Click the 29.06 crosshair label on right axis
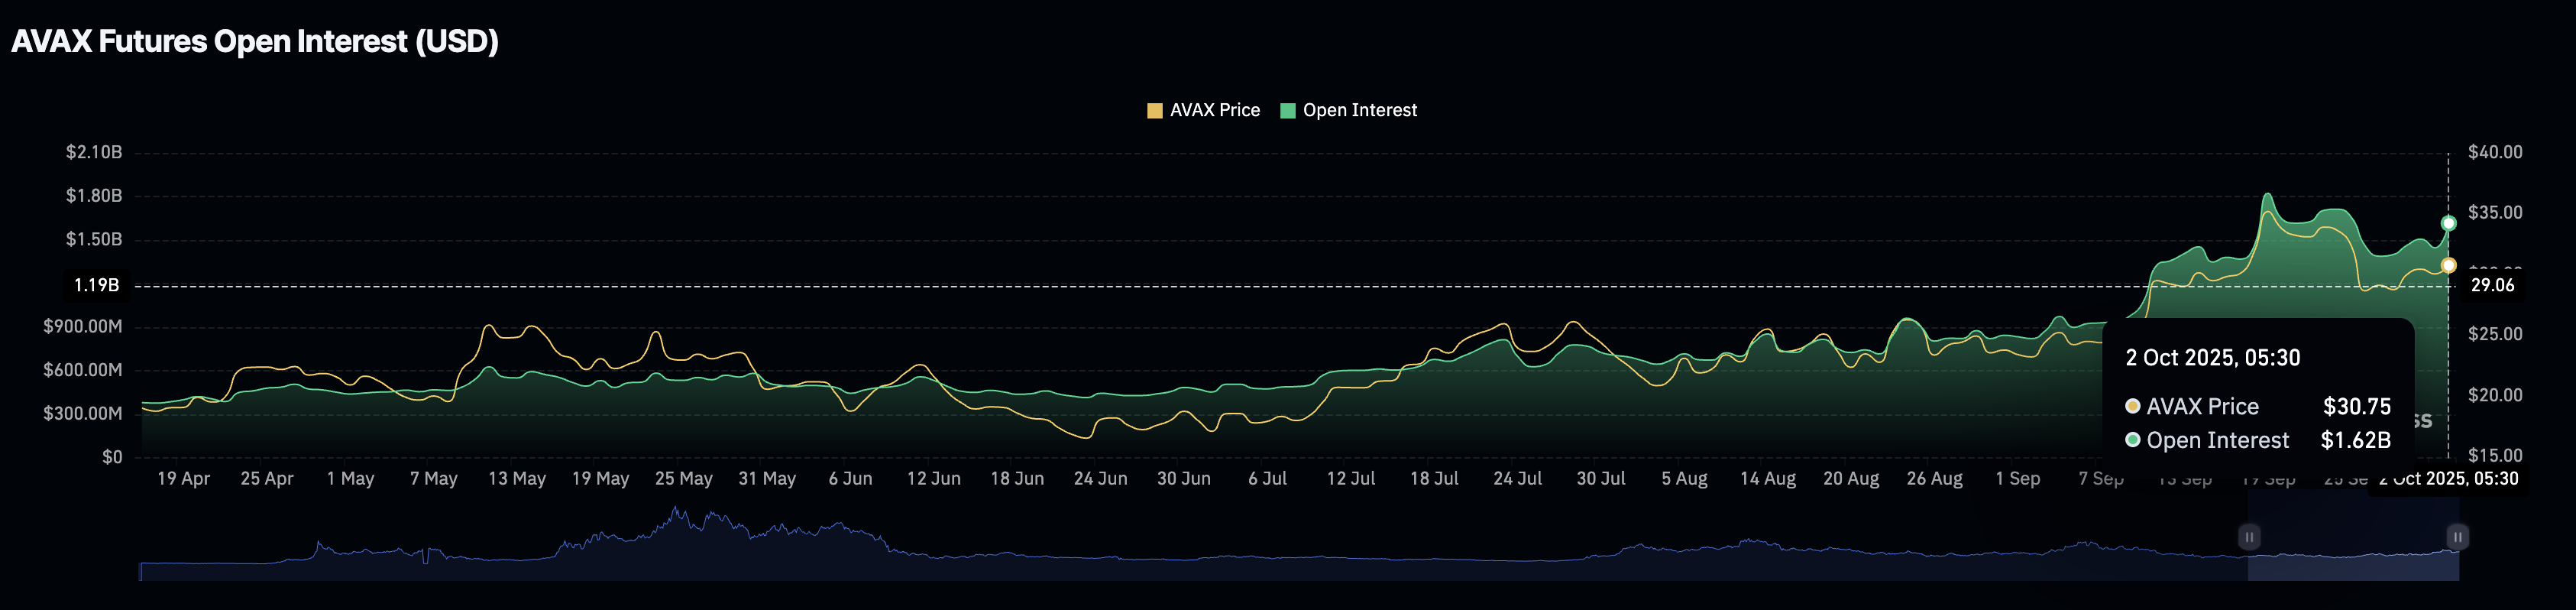 tap(2491, 286)
